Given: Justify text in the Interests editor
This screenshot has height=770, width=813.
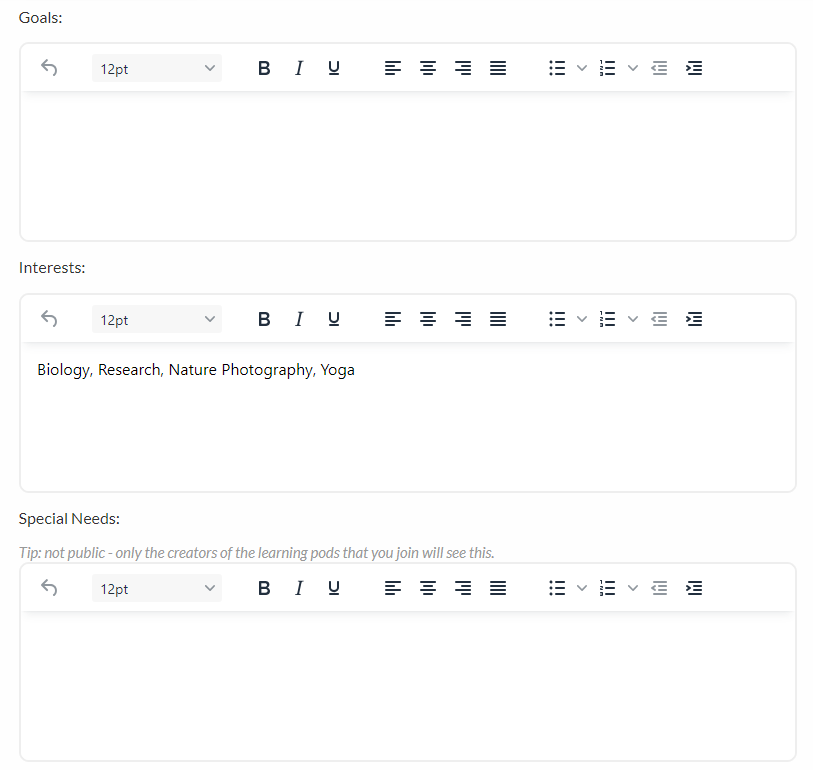Looking at the screenshot, I should 498,319.
